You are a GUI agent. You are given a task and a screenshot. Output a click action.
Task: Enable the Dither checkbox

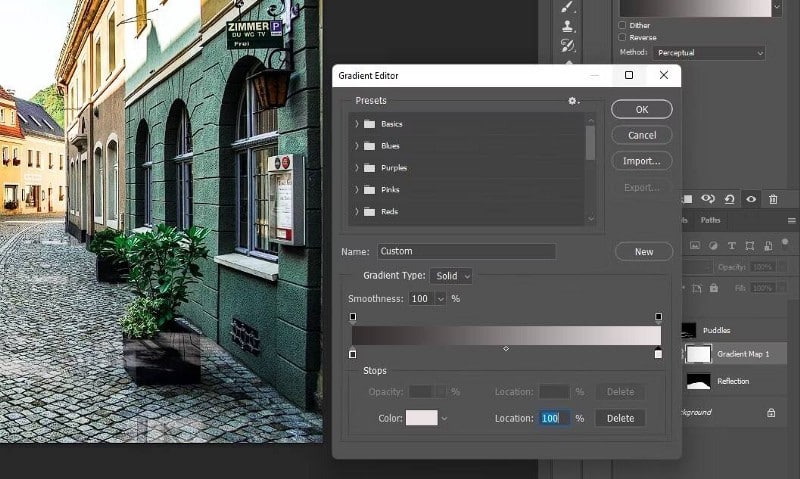(x=622, y=25)
